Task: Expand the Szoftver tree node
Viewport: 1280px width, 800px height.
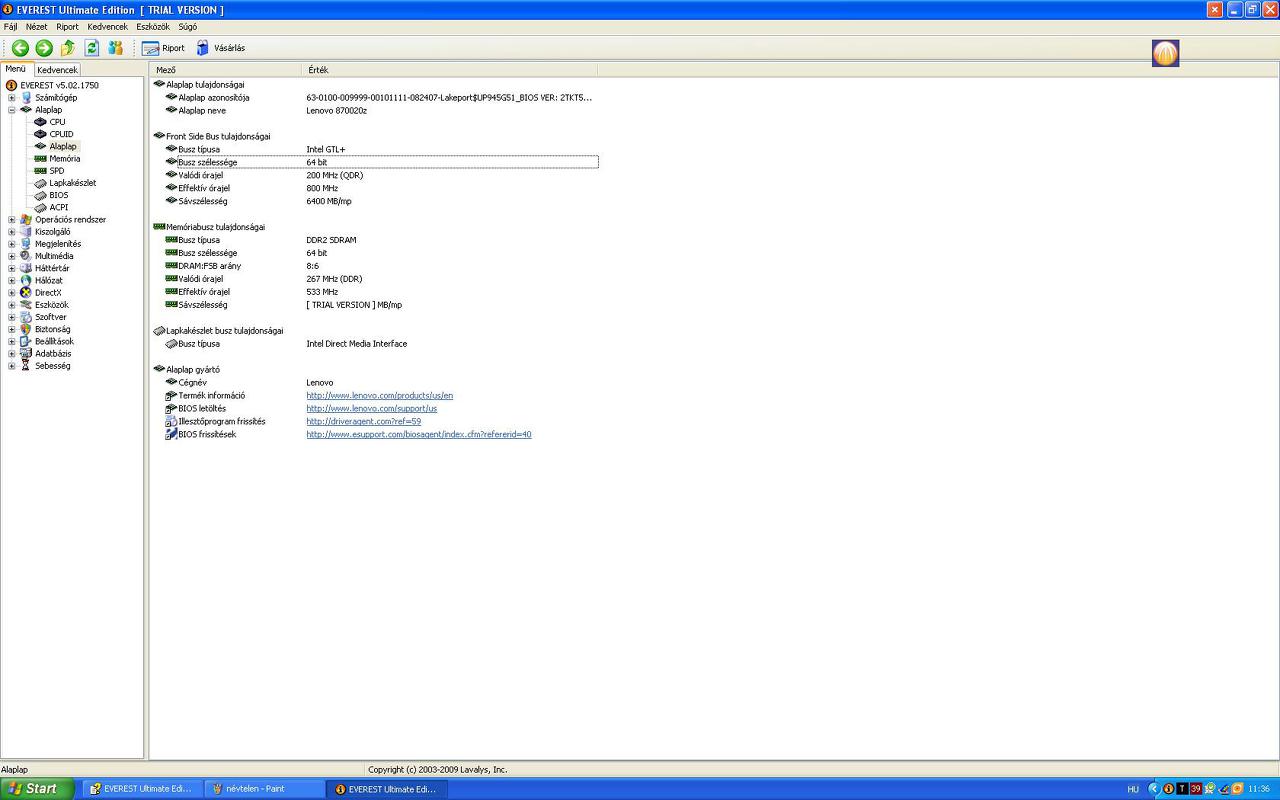Action: pos(12,317)
